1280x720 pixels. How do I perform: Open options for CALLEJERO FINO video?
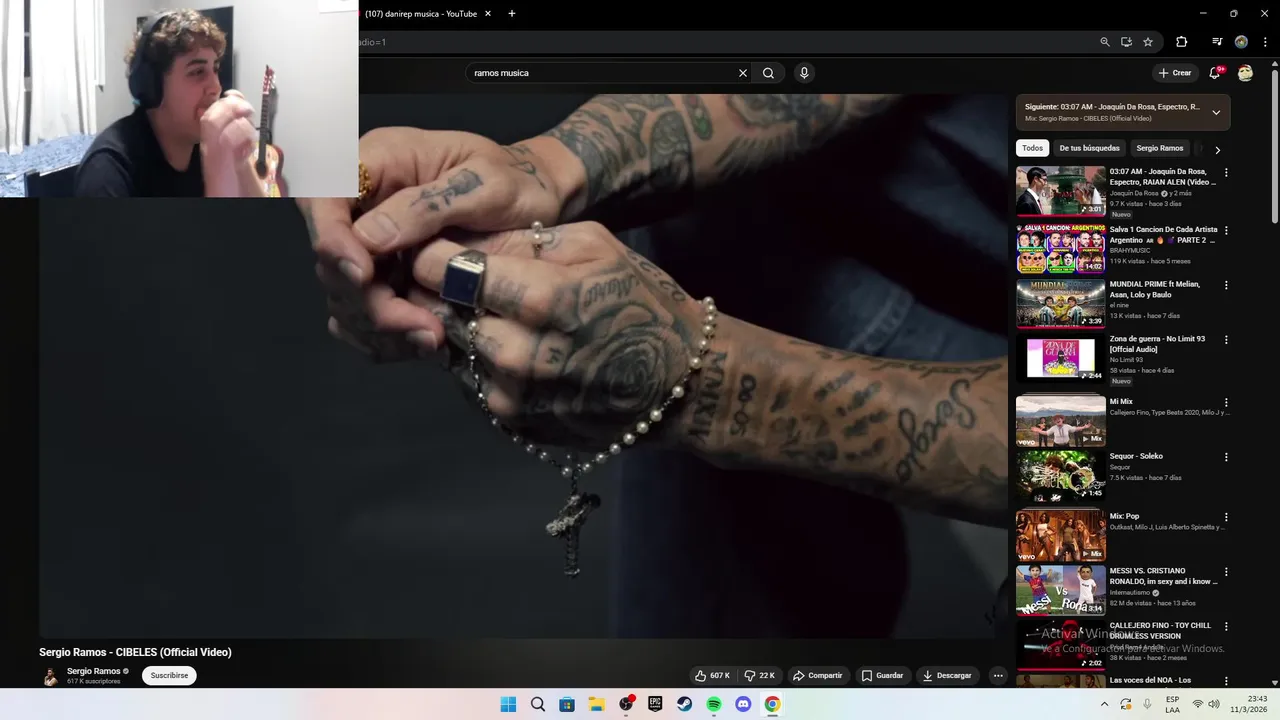click(1226, 627)
